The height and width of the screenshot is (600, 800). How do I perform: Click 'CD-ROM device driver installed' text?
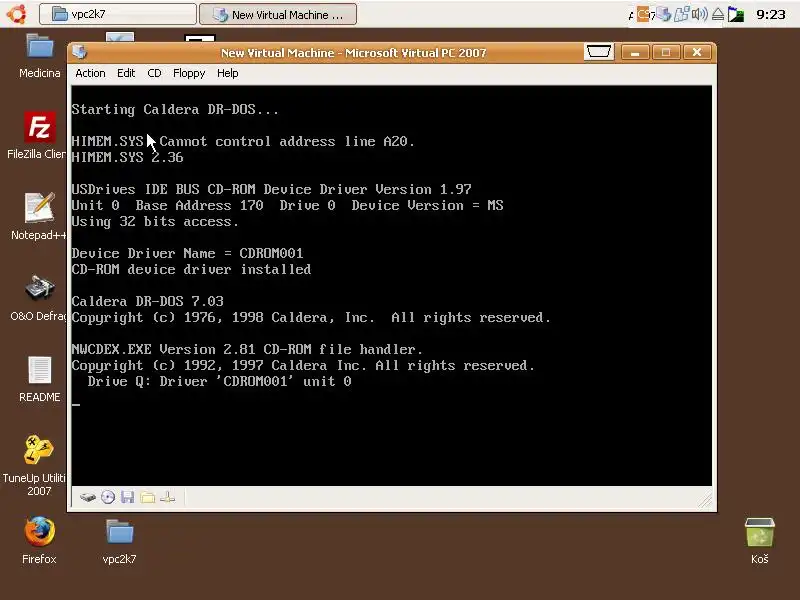[191, 269]
